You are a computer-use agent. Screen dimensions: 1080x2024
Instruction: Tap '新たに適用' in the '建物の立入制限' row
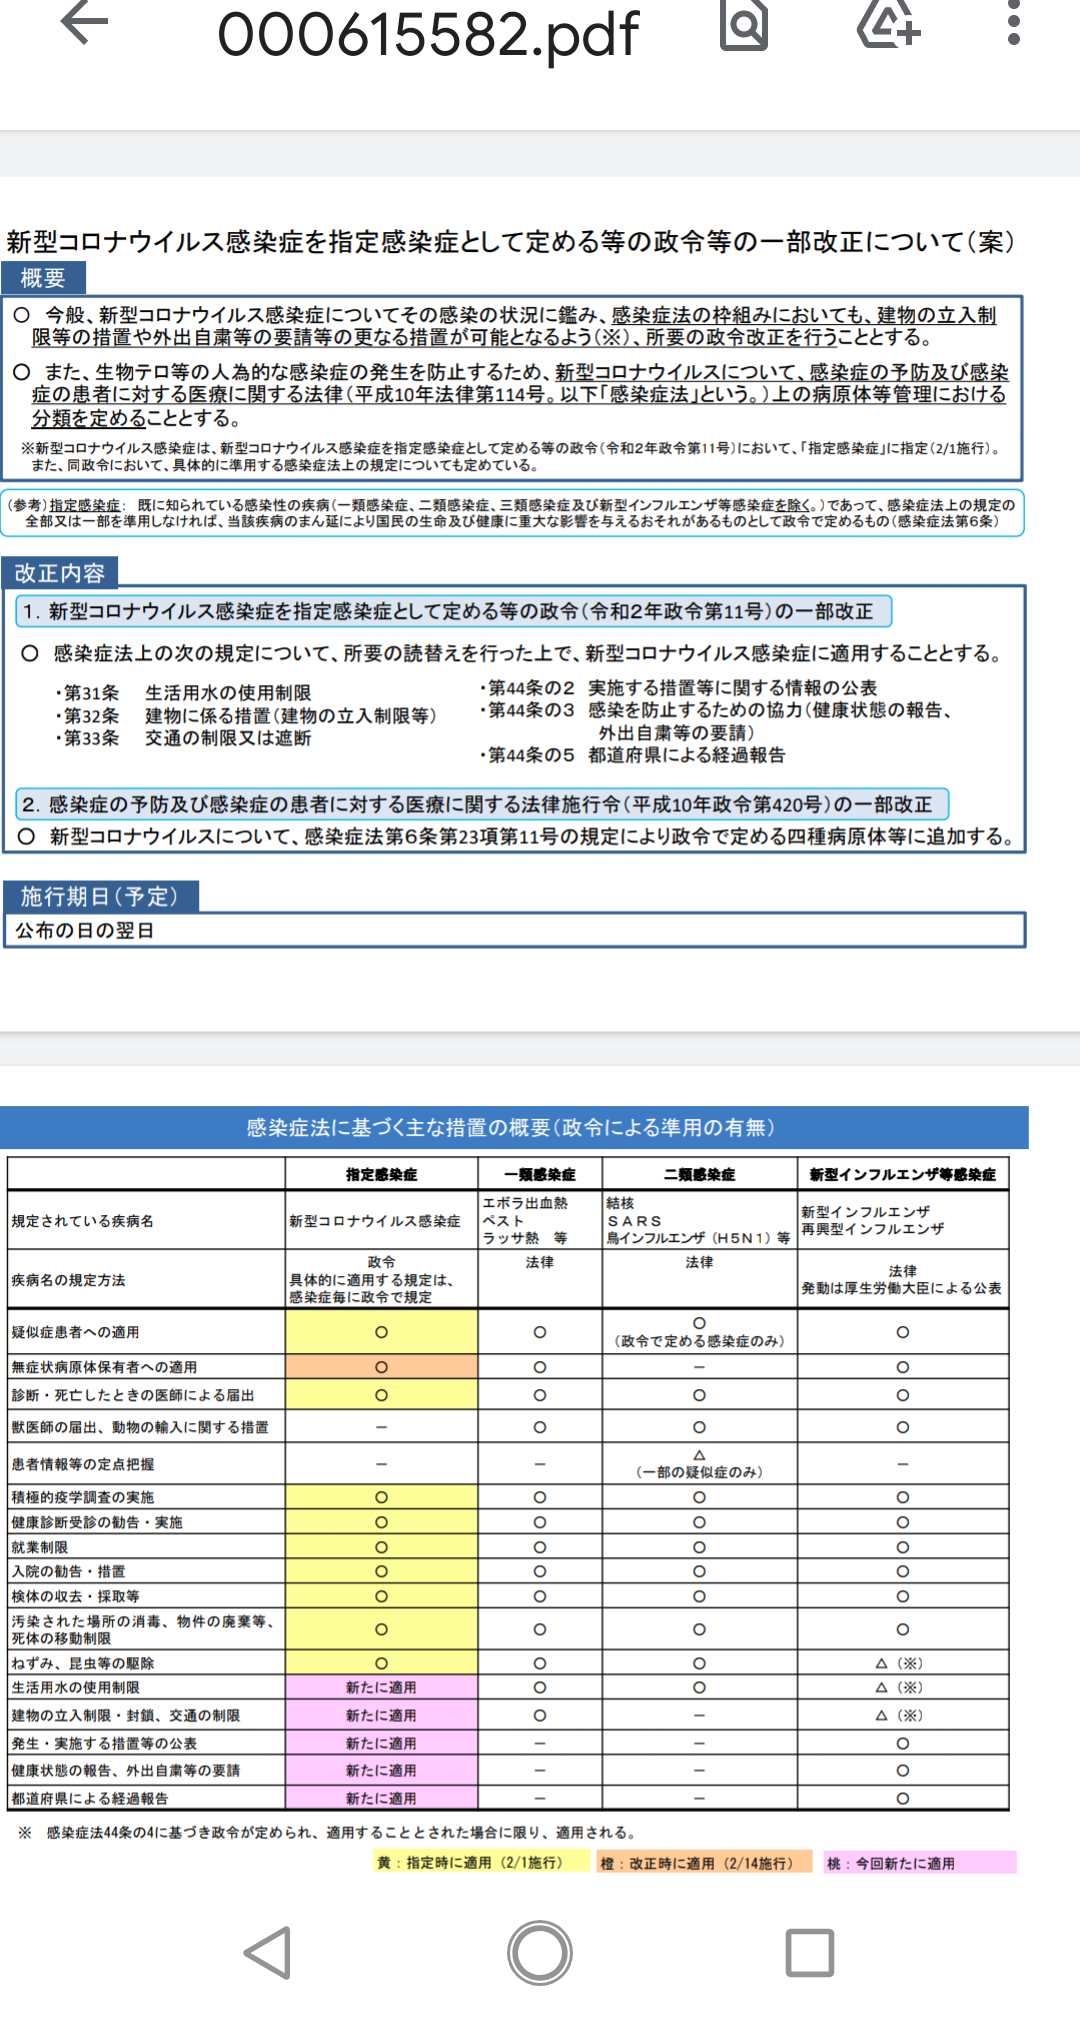[381, 1715]
